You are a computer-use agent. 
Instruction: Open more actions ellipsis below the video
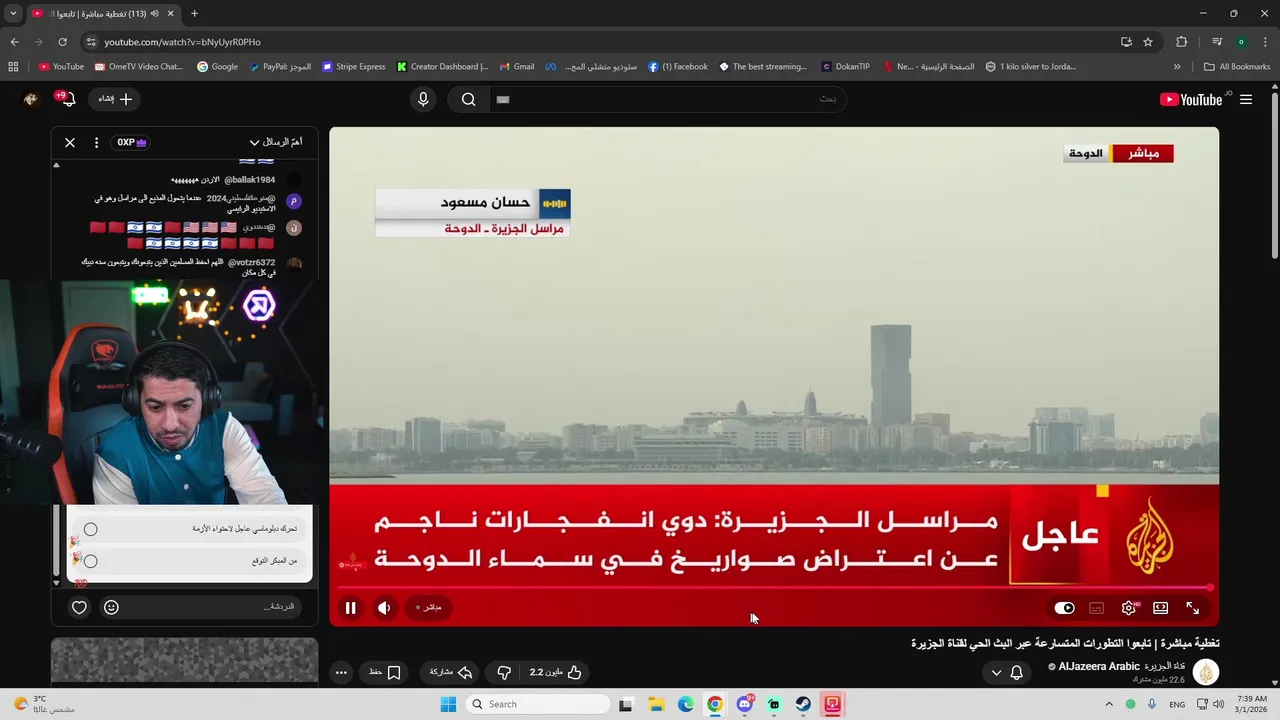click(x=341, y=672)
